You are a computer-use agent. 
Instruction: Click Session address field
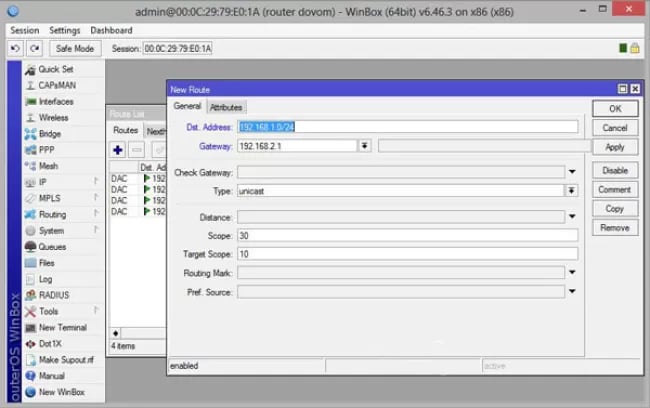pos(178,49)
